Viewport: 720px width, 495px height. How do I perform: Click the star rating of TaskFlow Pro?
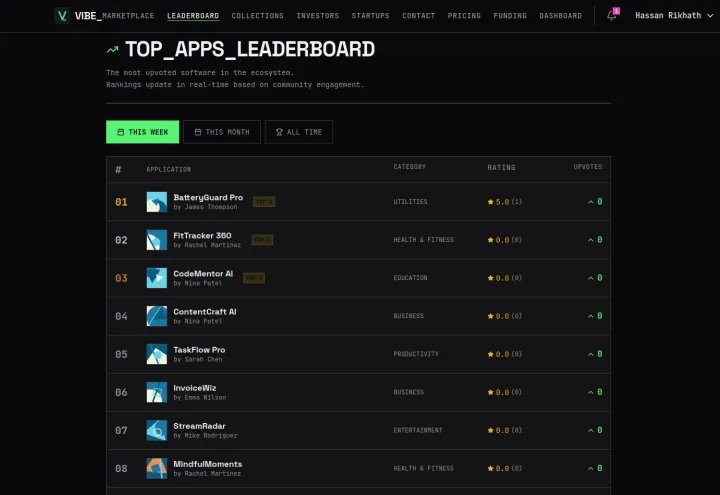point(505,354)
